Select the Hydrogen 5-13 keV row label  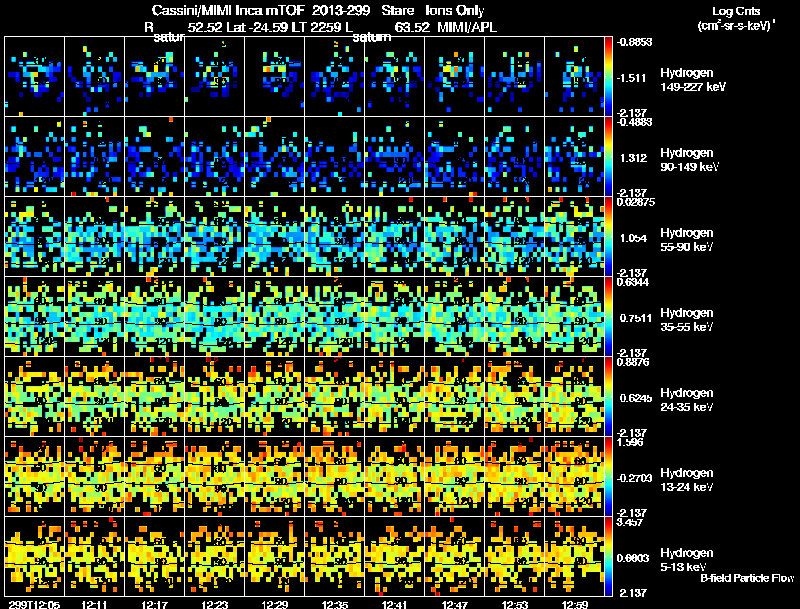click(x=687, y=560)
